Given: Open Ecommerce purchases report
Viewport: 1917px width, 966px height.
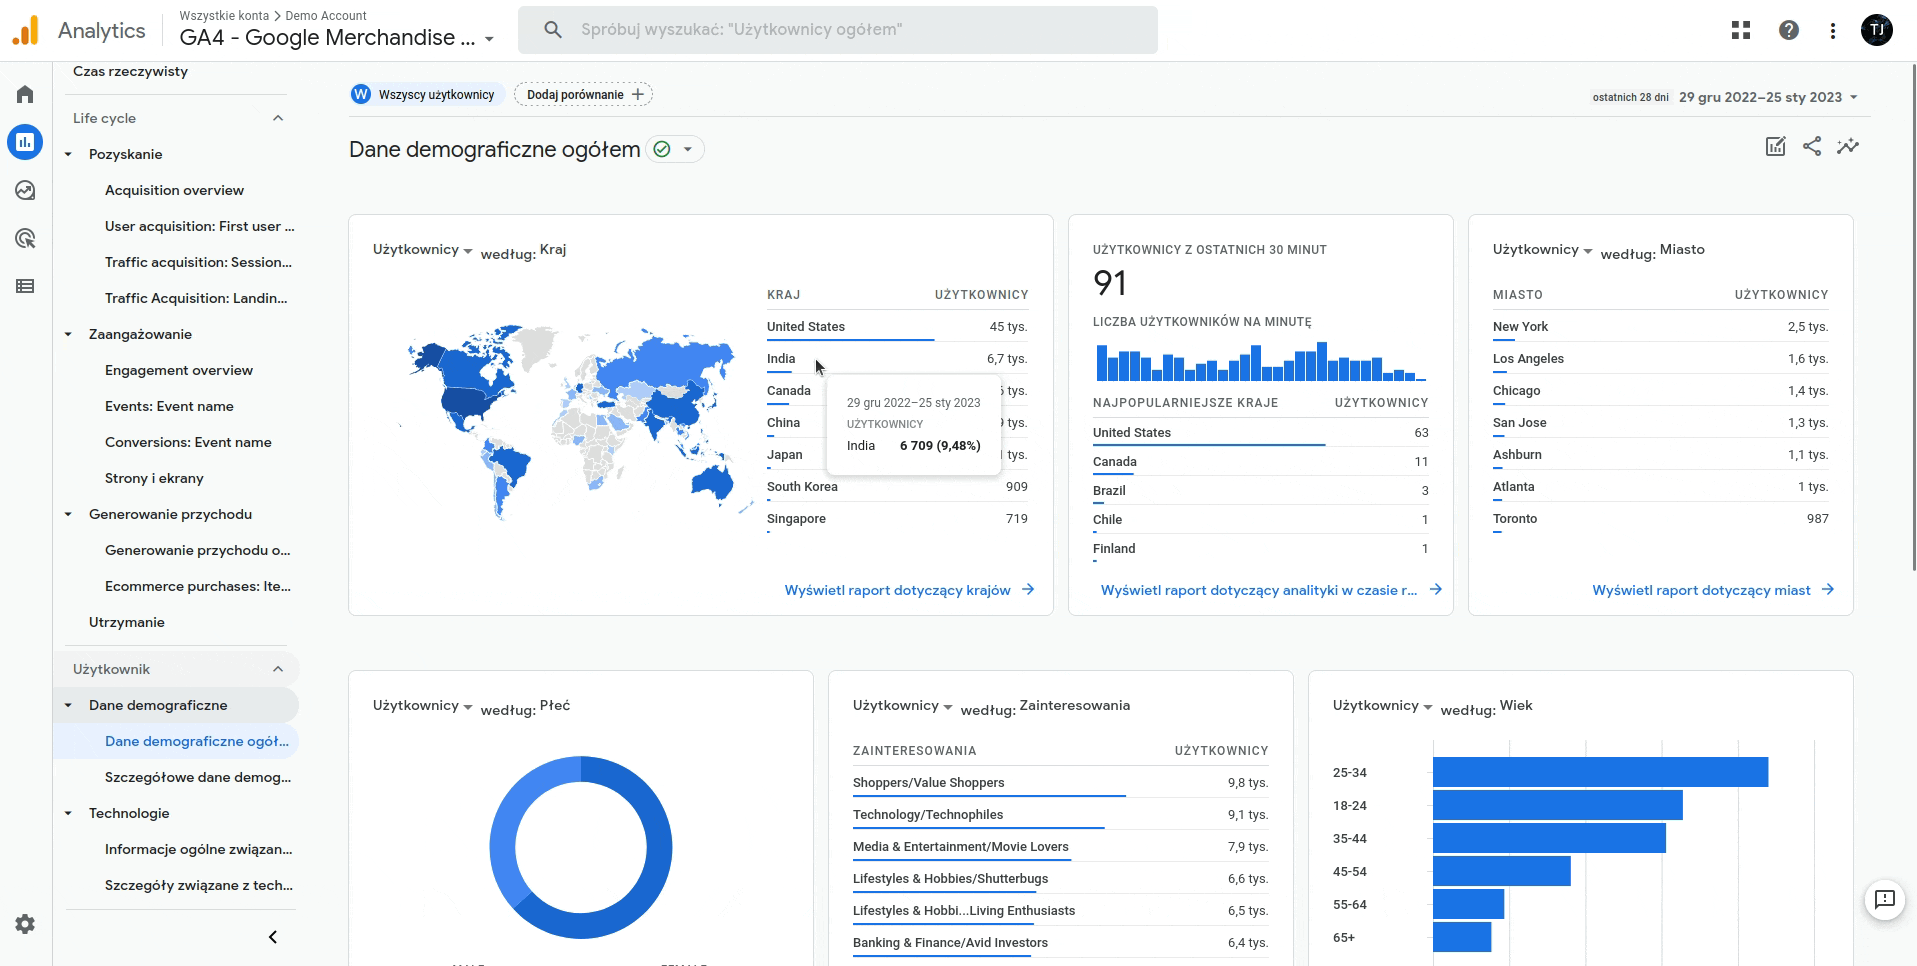Looking at the screenshot, I should (x=198, y=586).
